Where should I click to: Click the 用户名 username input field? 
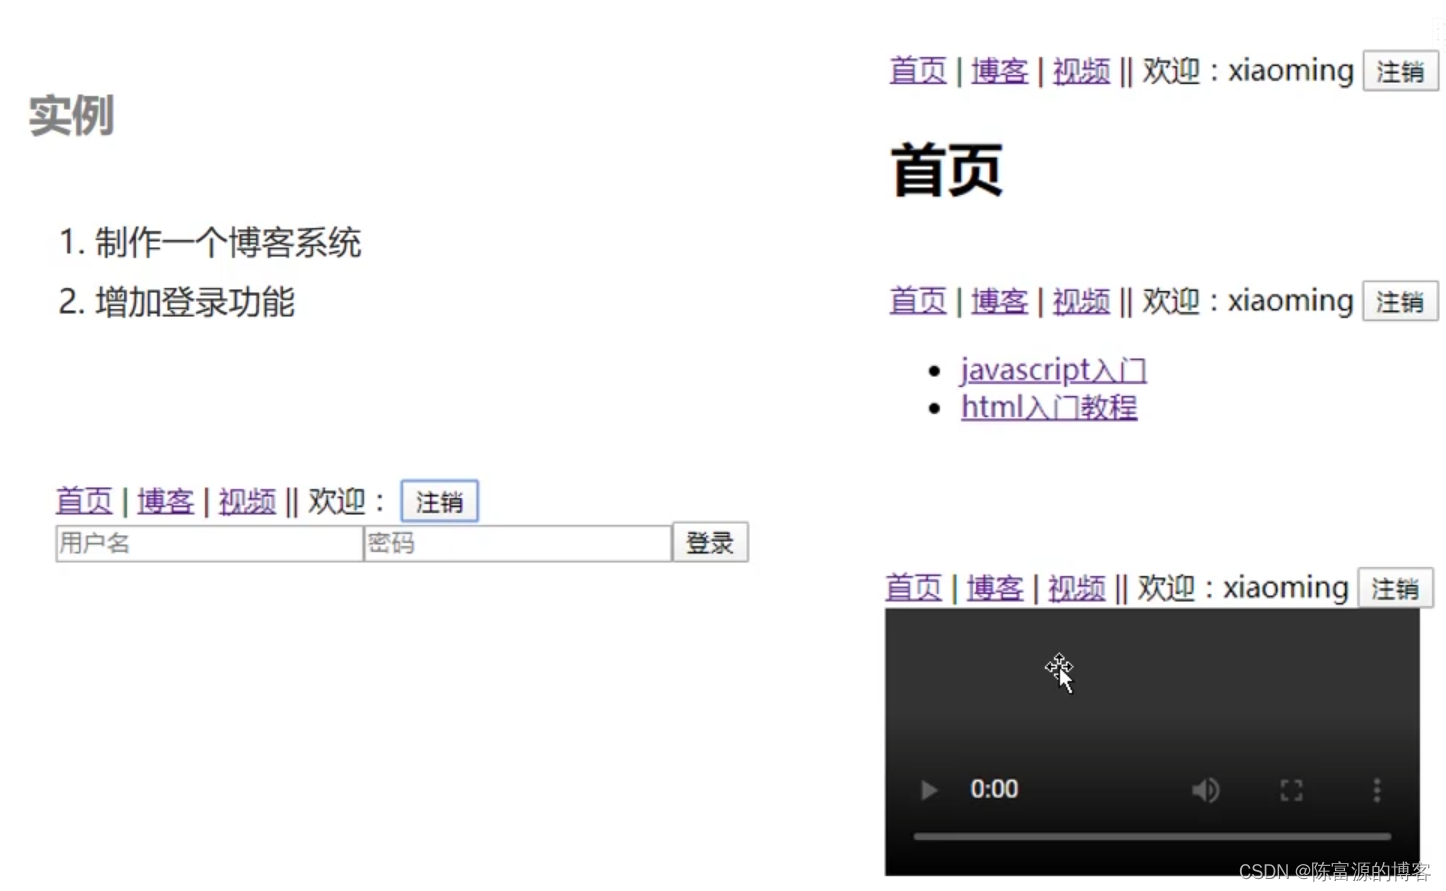[x=209, y=543]
